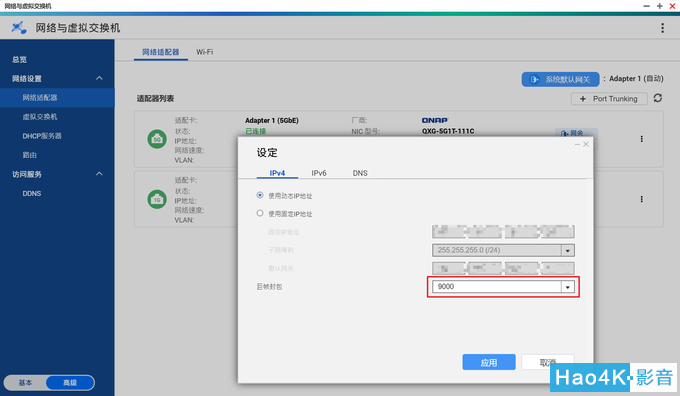Click the 系统默认网关 button
The width and height of the screenshot is (680, 396).
pyautogui.click(x=560, y=79)
